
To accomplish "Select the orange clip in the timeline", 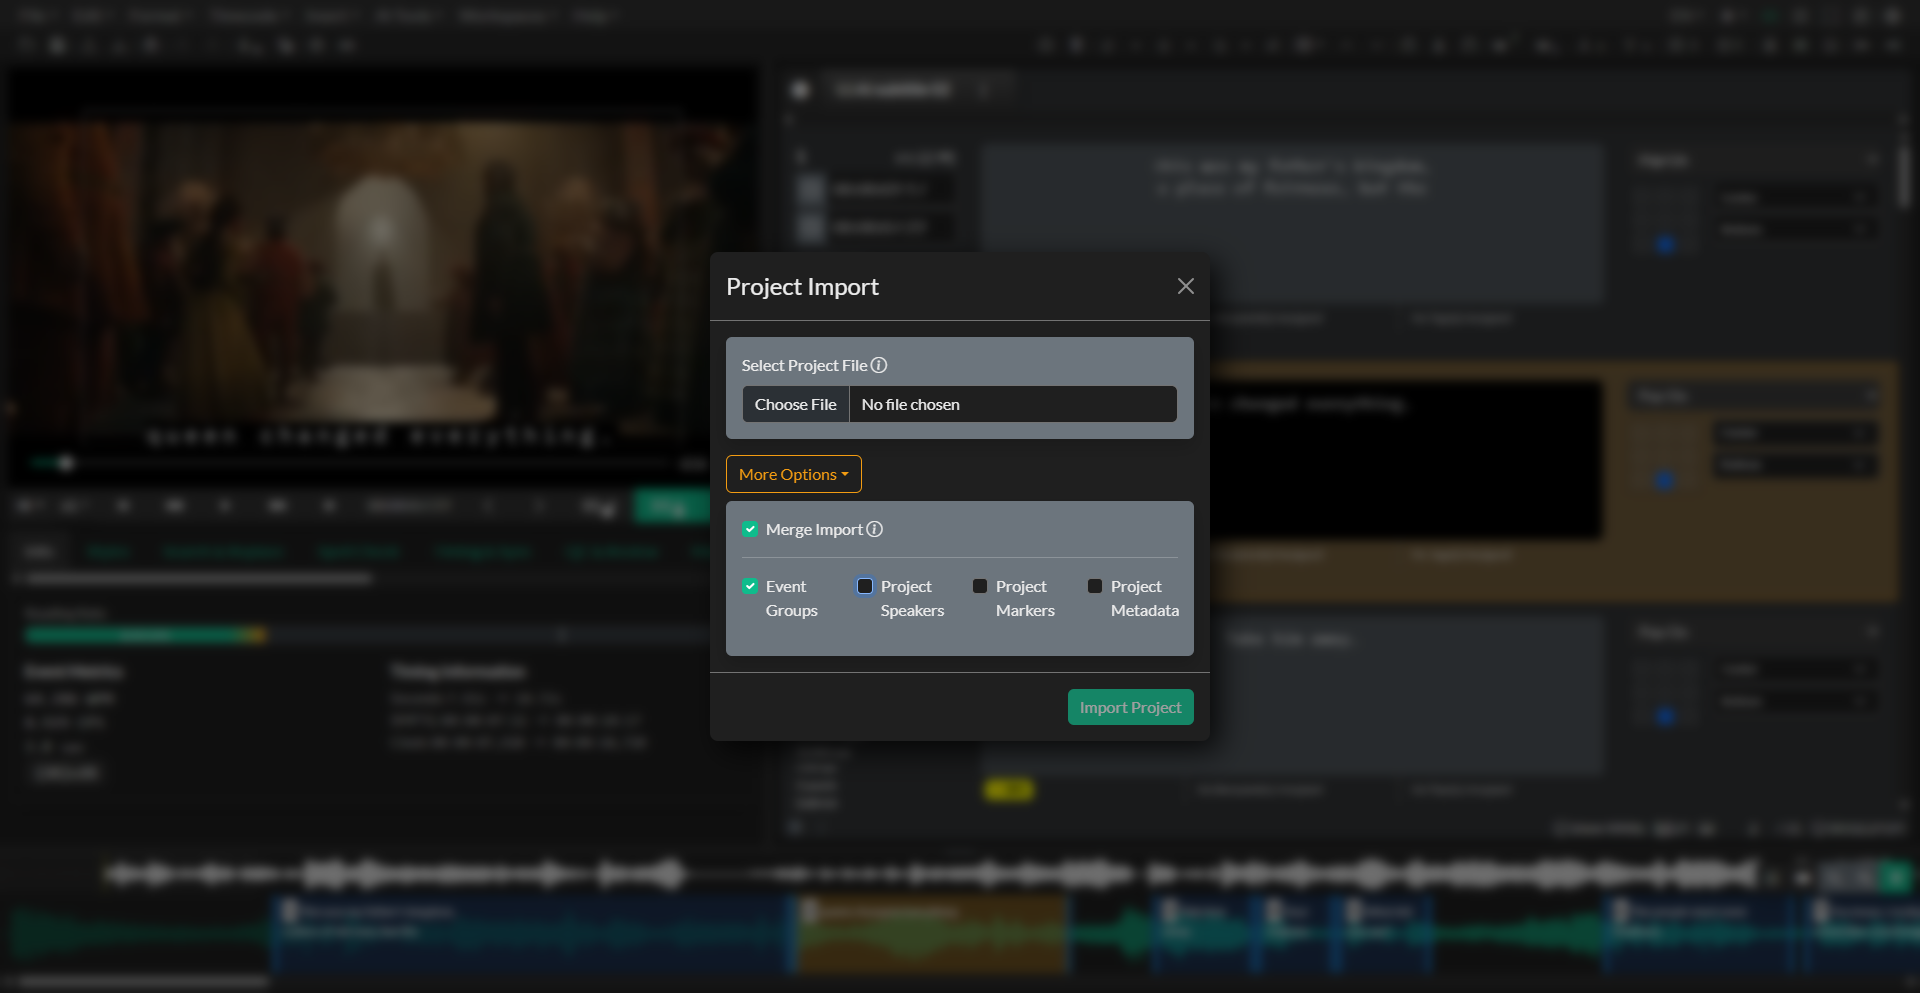I will click(x=930, y=935).
